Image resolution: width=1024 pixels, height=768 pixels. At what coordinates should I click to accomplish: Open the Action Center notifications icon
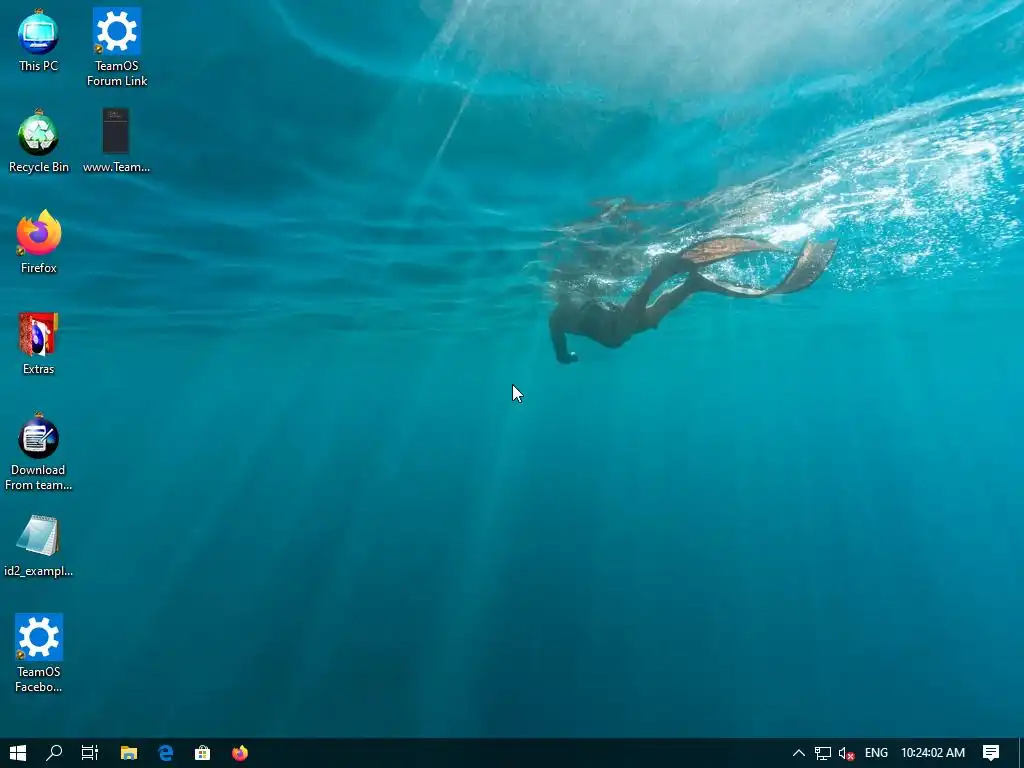tap(991, 753)
